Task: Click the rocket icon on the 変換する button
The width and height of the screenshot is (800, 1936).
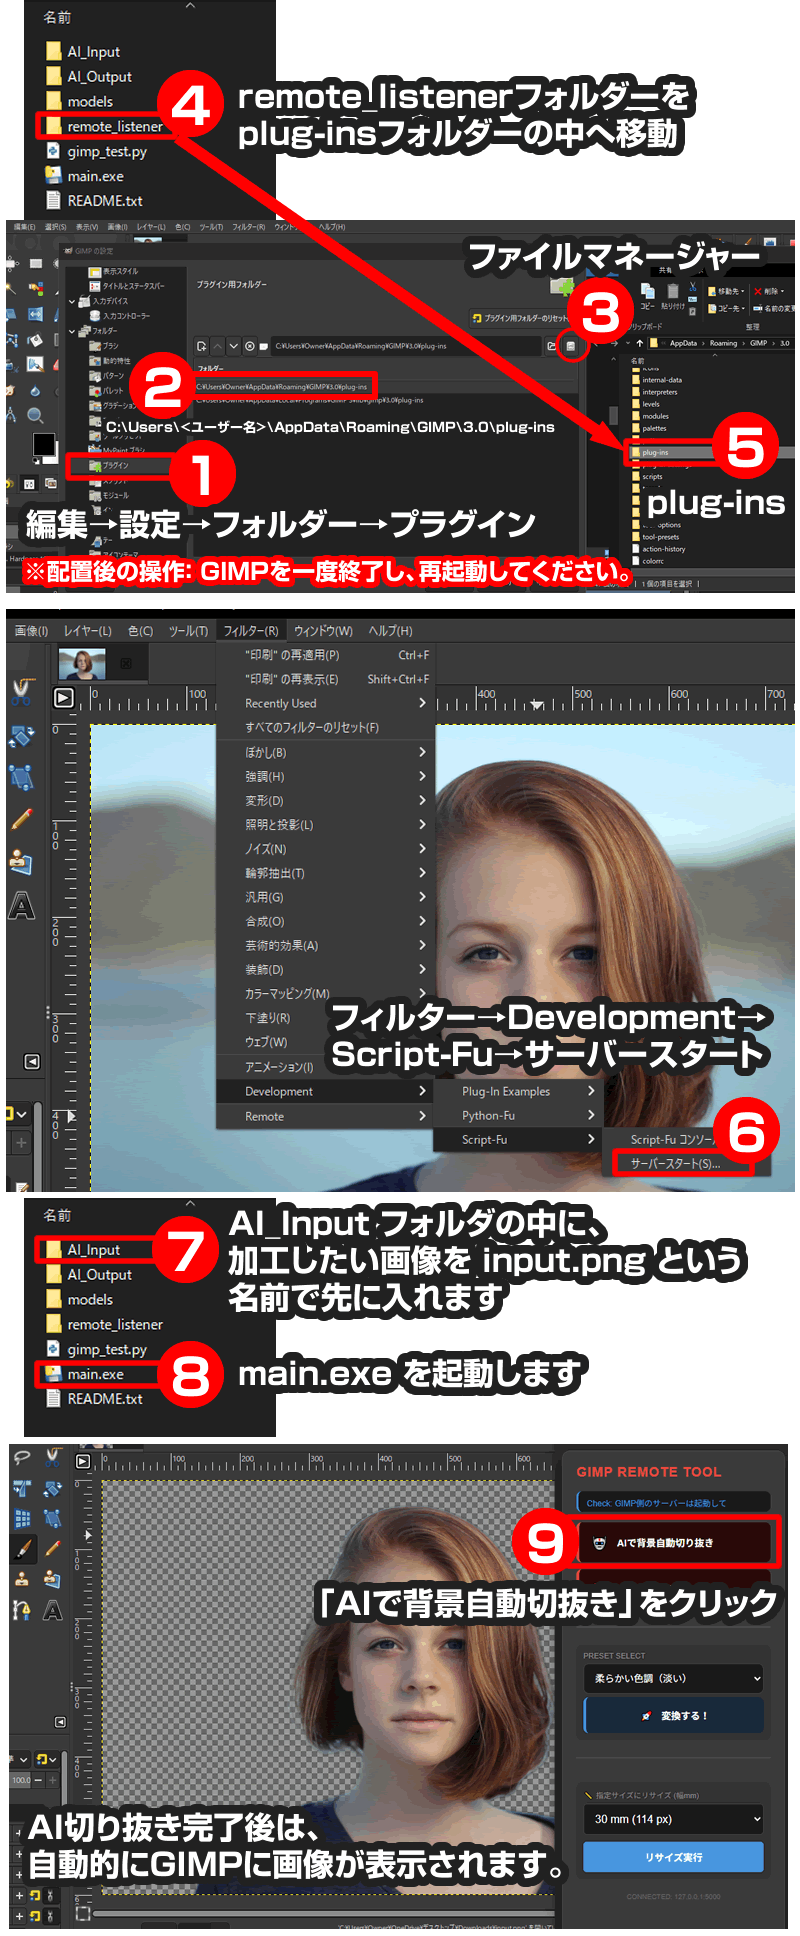Action: tap(646, 1716)
